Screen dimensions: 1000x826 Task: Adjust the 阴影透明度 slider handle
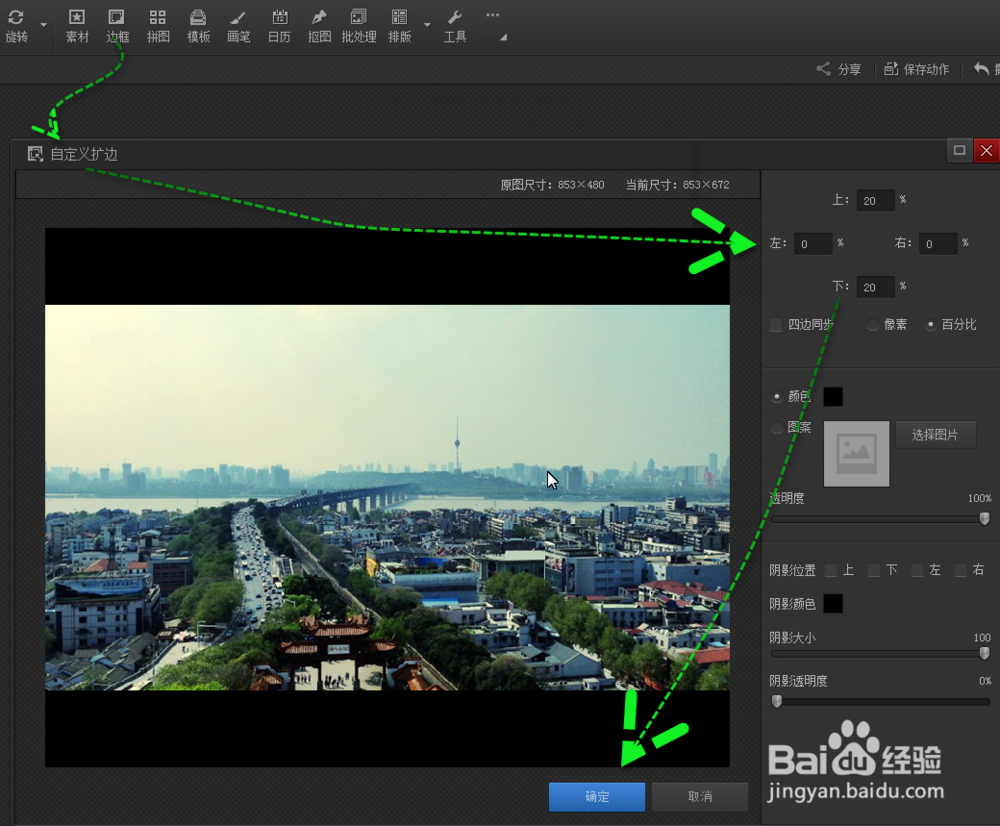pyautogui.click(x=777, y=702)
